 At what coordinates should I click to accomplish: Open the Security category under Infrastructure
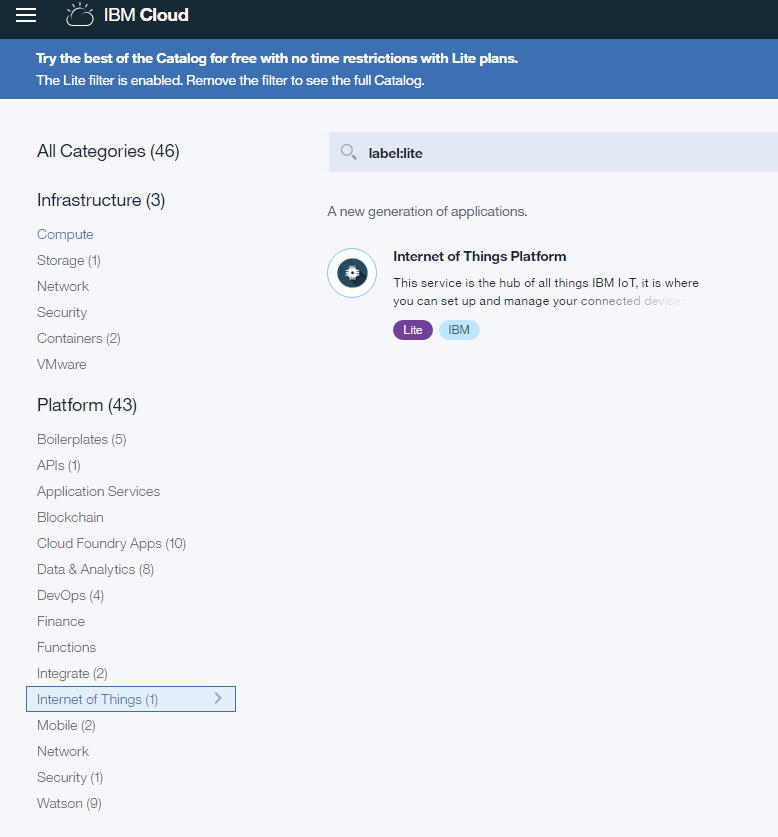pyautogui.click(x=62, y=312)
